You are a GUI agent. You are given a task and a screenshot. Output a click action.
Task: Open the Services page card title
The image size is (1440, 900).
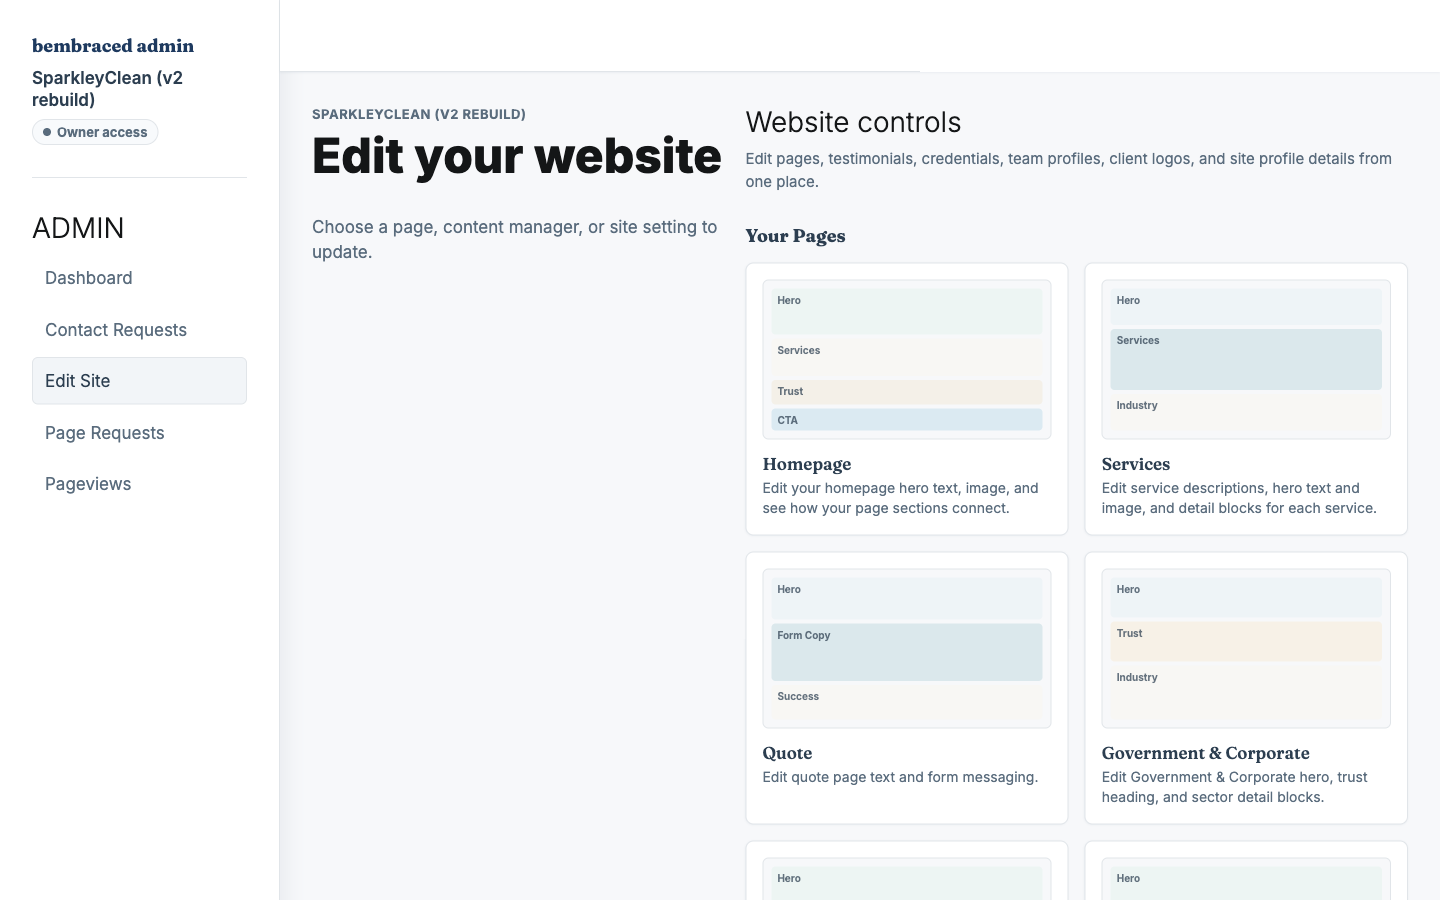[x=1136, y=464]
